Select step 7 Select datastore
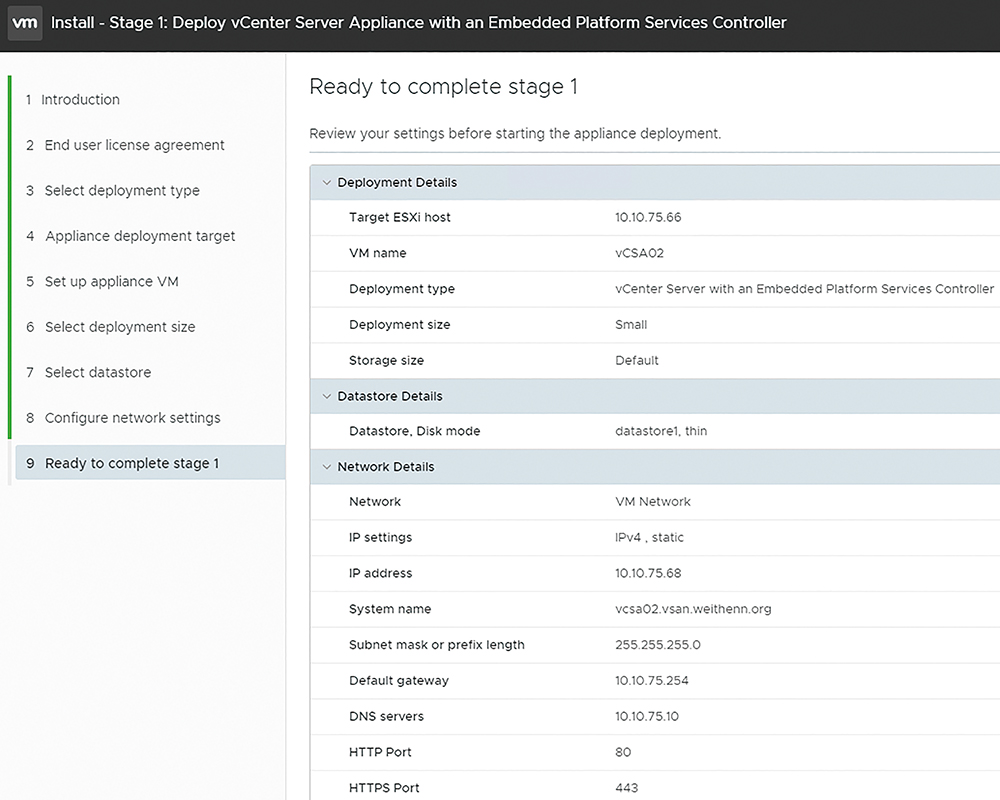The height and width of the screenshot is (800, 1000). coord(89,373)
